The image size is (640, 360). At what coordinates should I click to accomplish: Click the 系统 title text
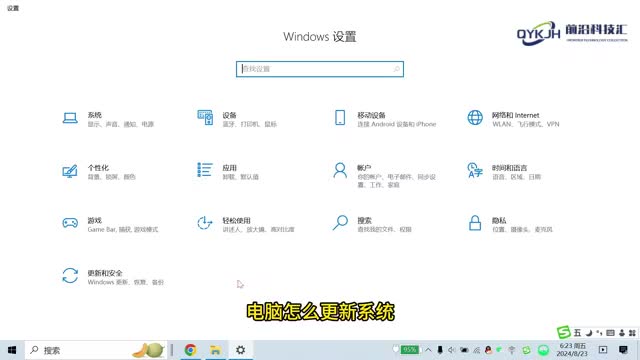[94, 115]
